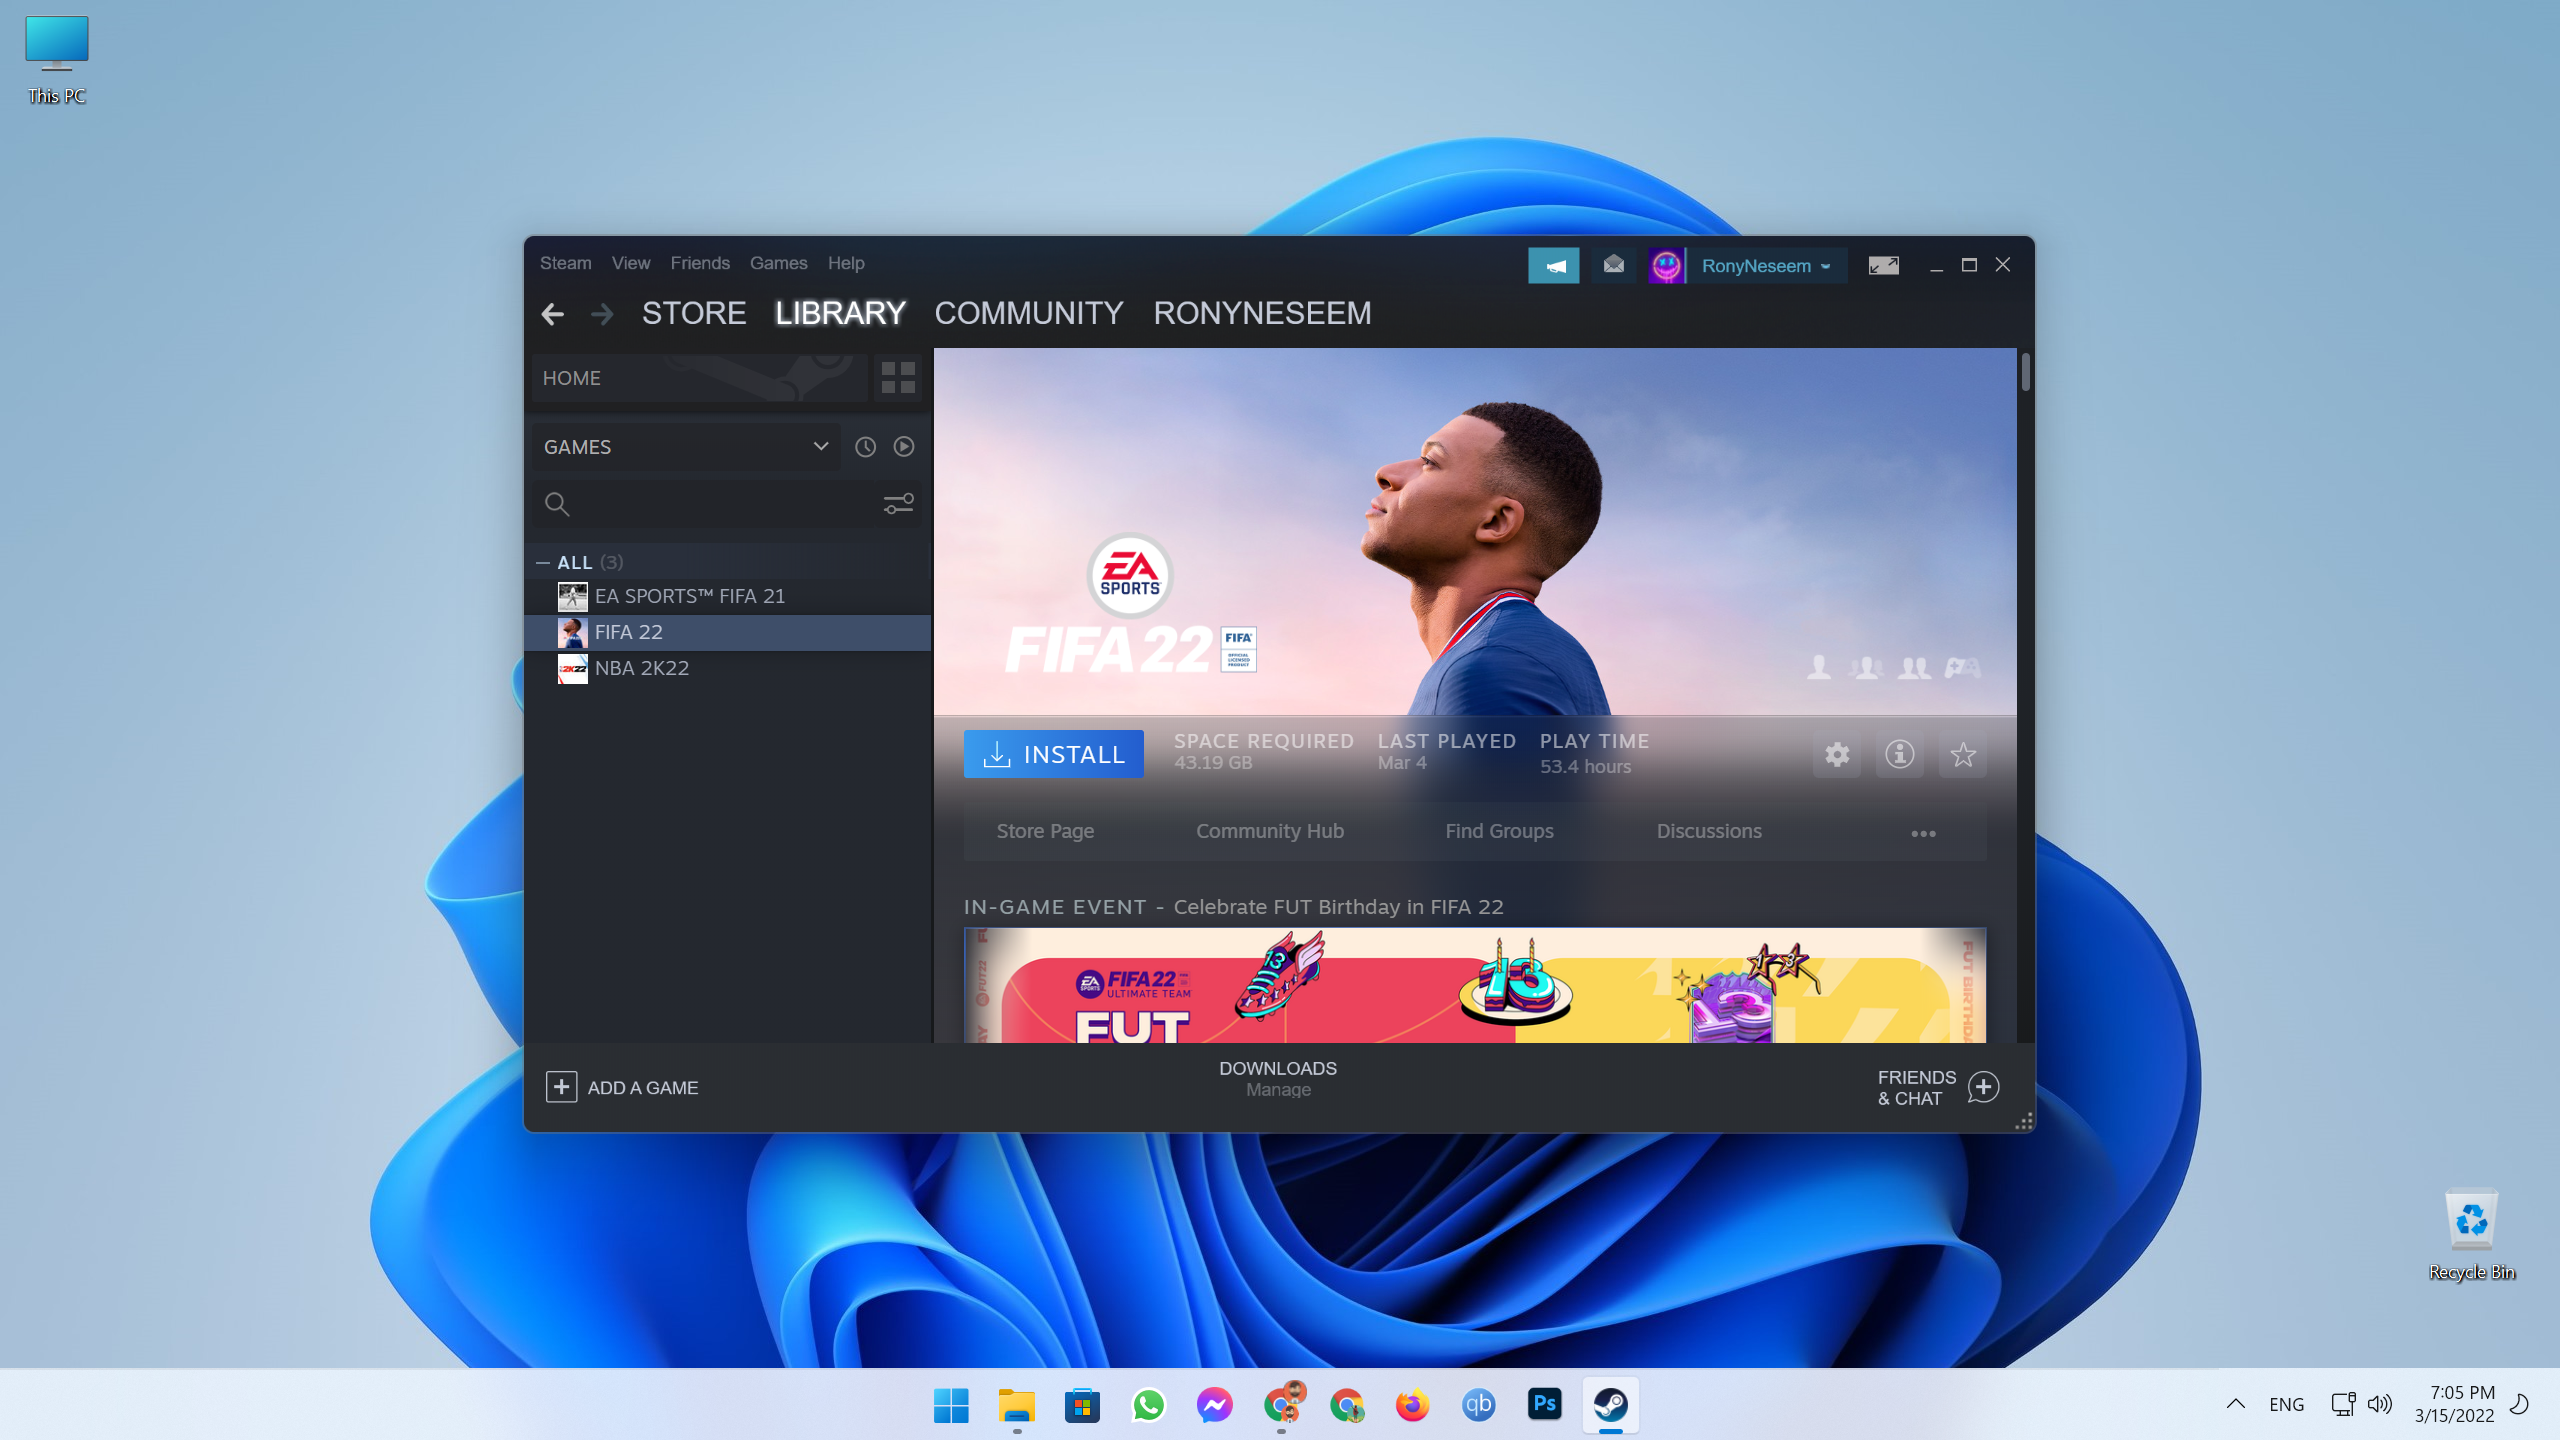Enter Big Picture mode
Screen dimensions: 2560x1440
coord(1883,265)
